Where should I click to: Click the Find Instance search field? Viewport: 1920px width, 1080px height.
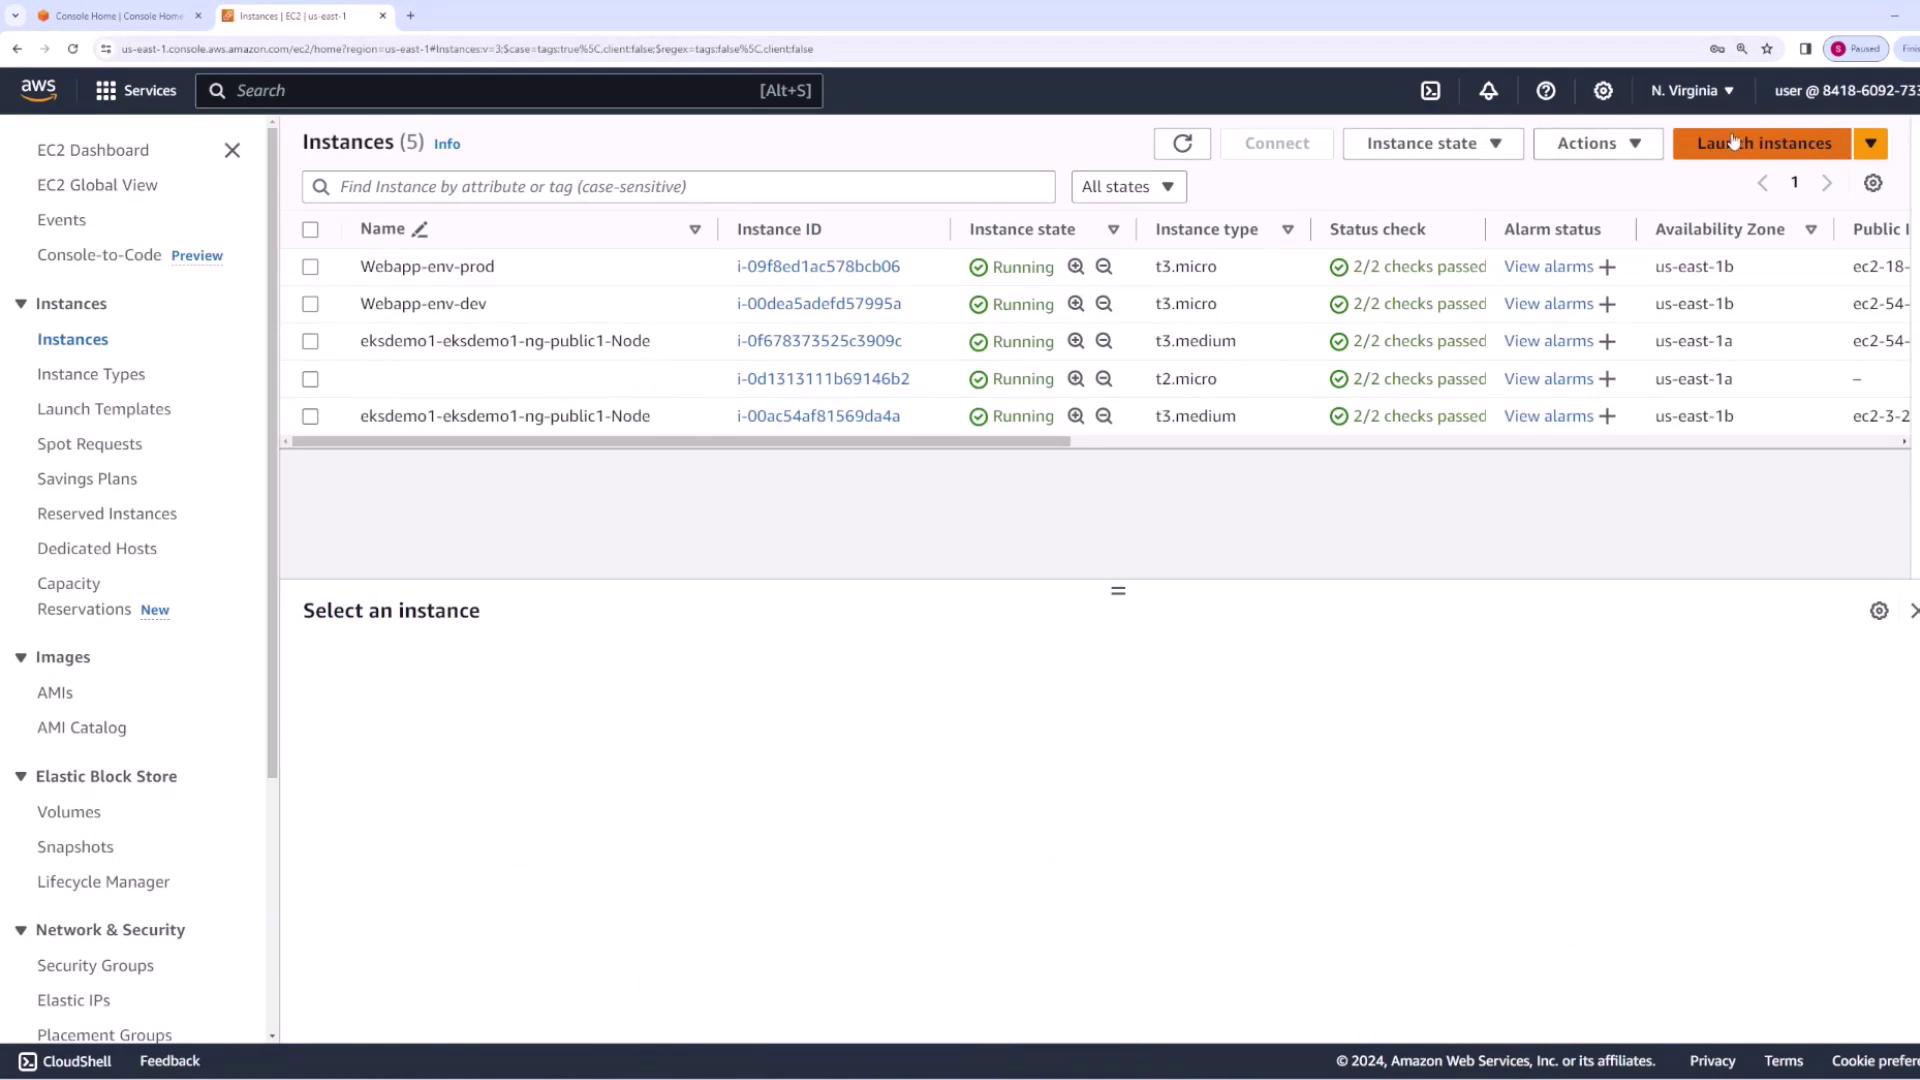click(x=690, y=187)
